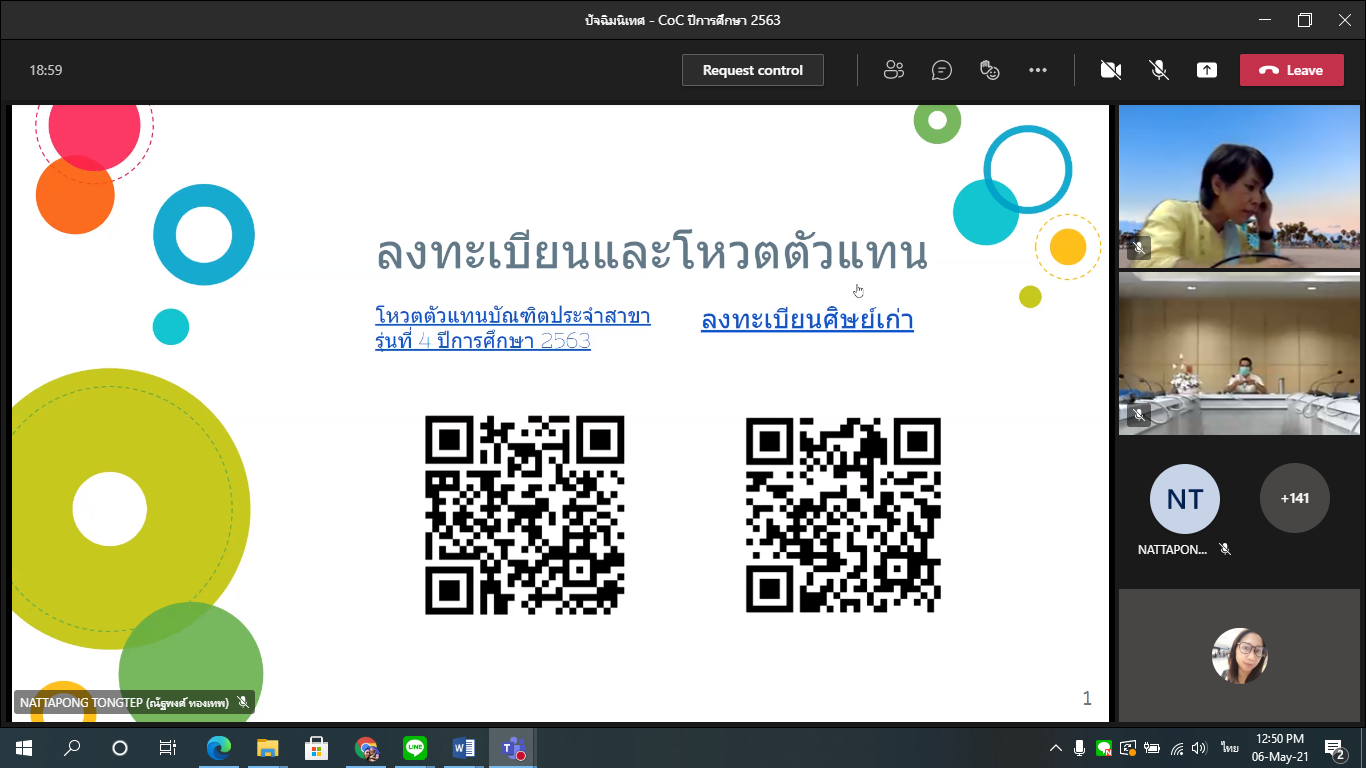The height and width of the screenshot is (768, 1366).
Task: Open the Windows Start menu
Action: (23, 747)
